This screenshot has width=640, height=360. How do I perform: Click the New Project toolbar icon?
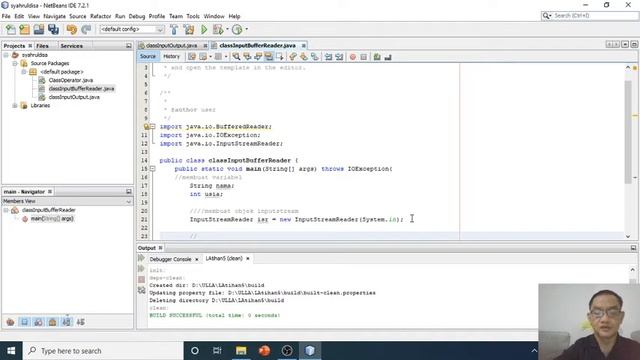pos(24,29)
